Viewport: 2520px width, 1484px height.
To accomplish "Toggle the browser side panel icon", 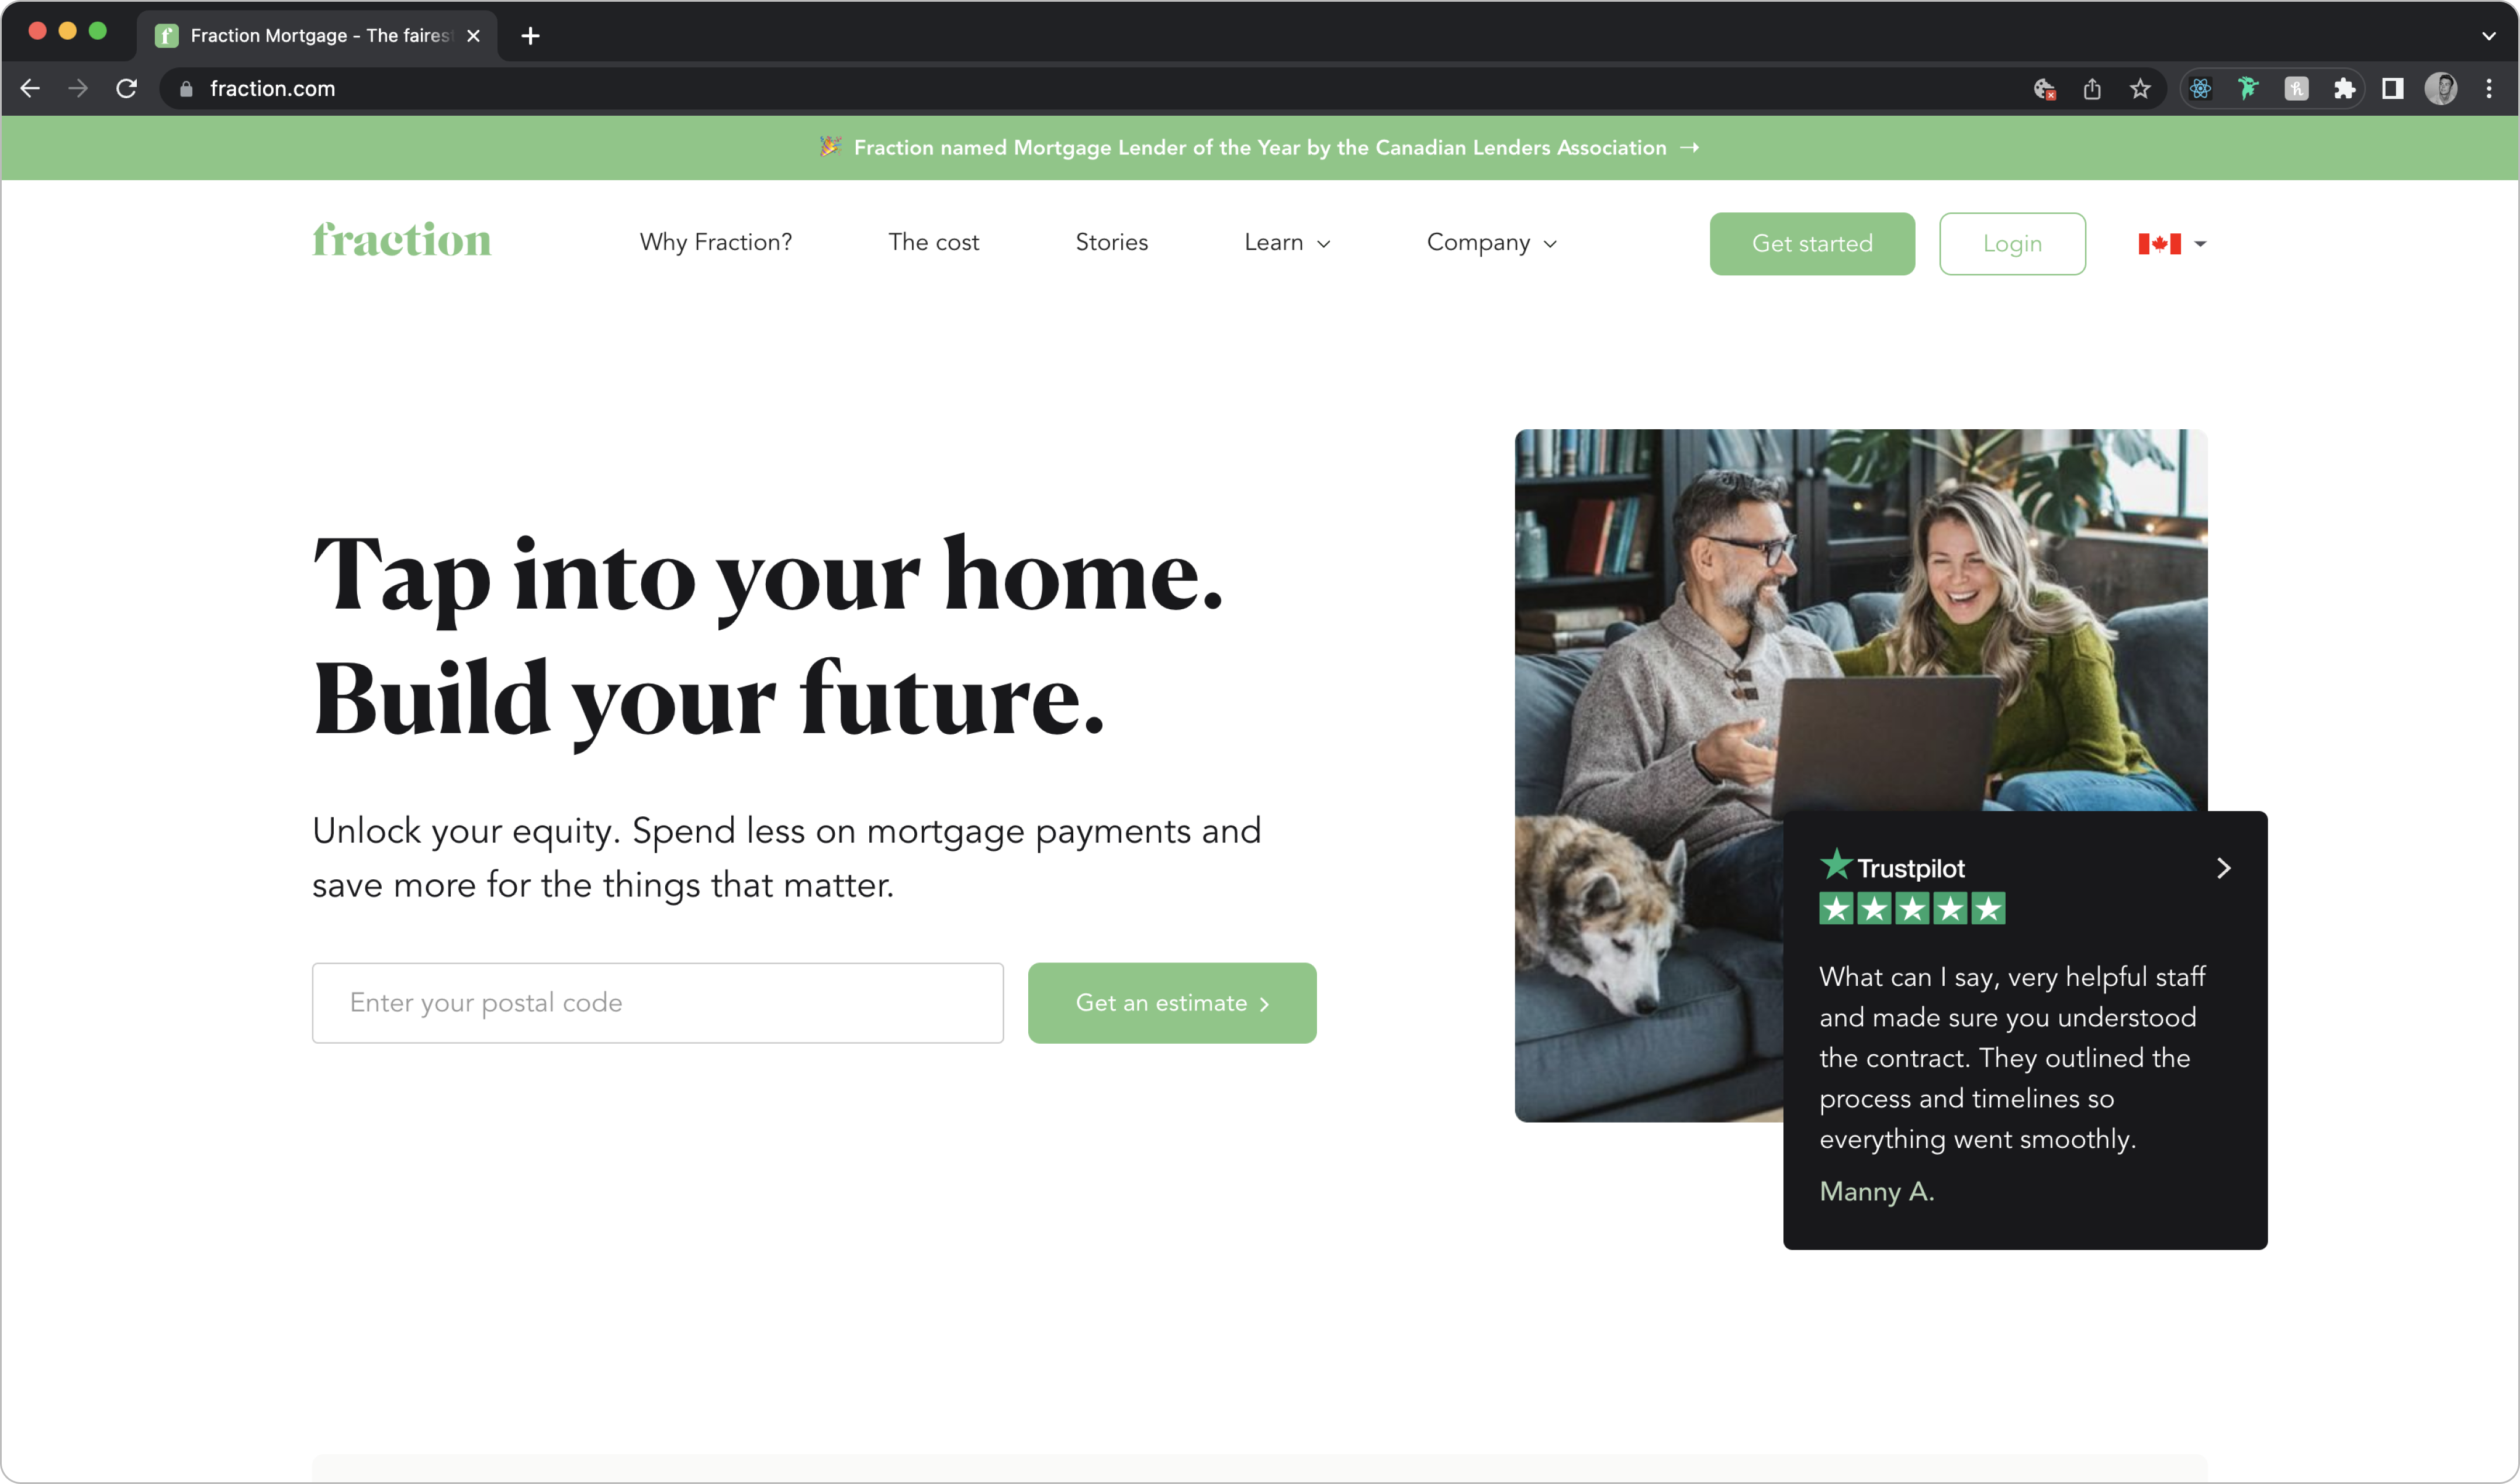I will pyautogui.click(x=2392, y=89).
